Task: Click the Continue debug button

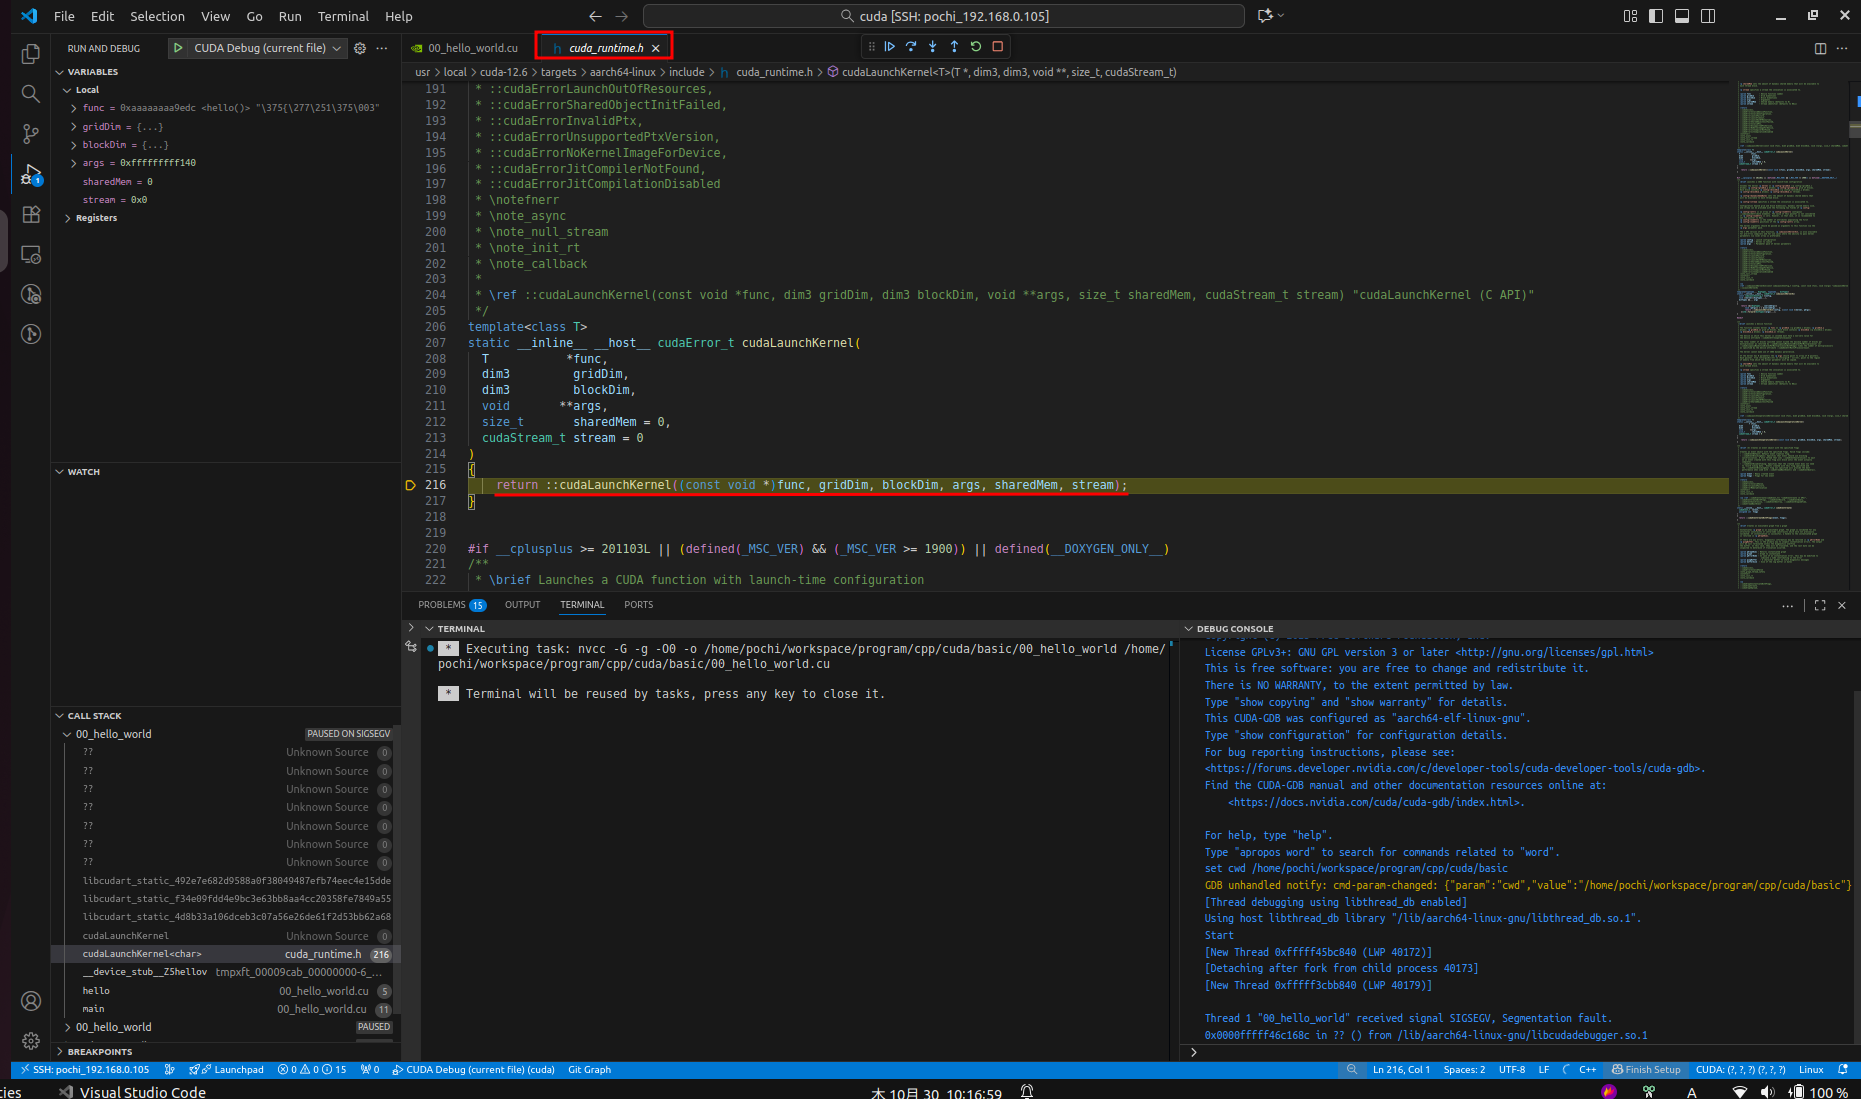Action: click(889, 47)
